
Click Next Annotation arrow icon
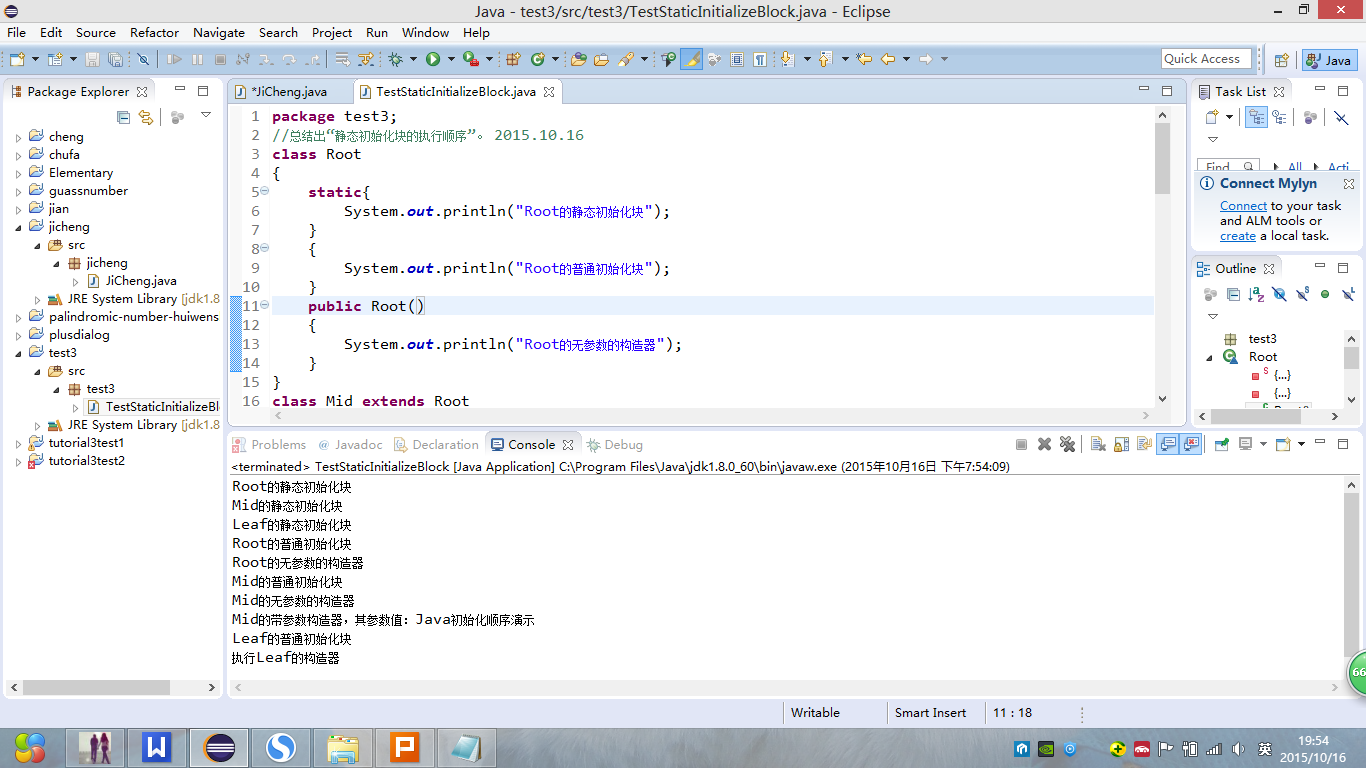pyautogui.click(x=787, y=59)
